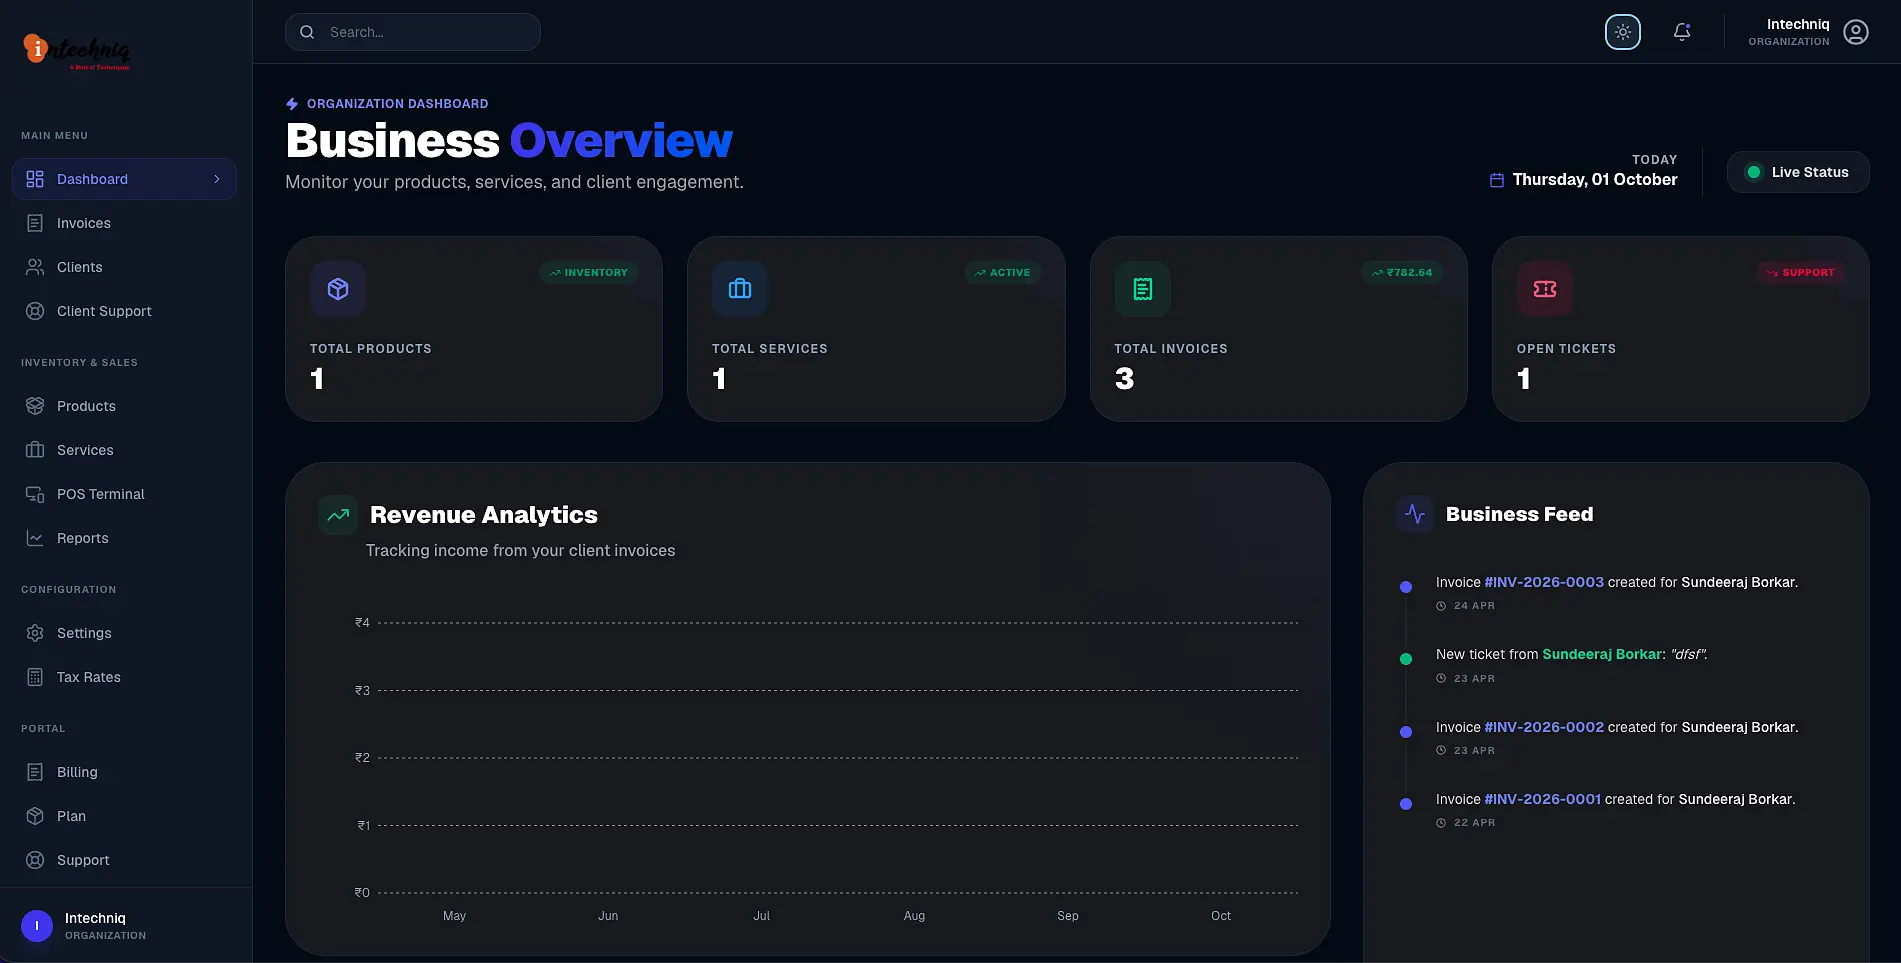Click the ₹782.64 badge on invoices card
Screen dimensions: 1901x963
(1402, 272)
